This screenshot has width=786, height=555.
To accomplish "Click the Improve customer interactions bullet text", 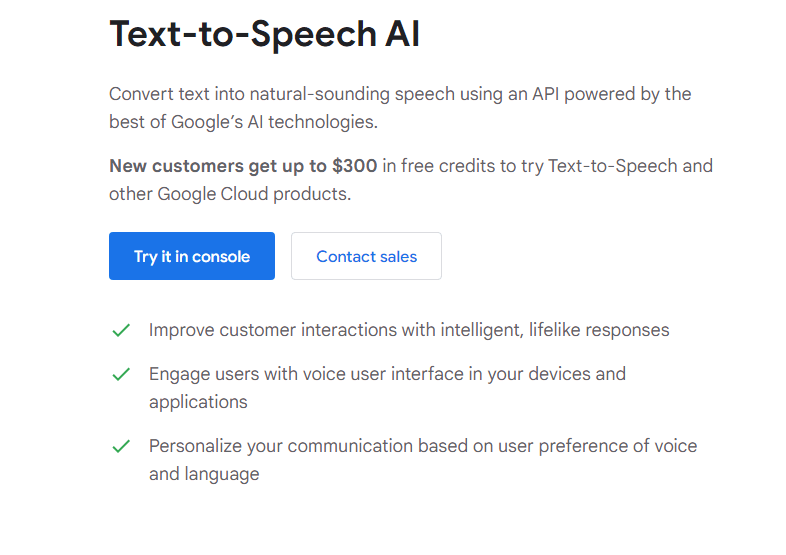I will 409,330.
